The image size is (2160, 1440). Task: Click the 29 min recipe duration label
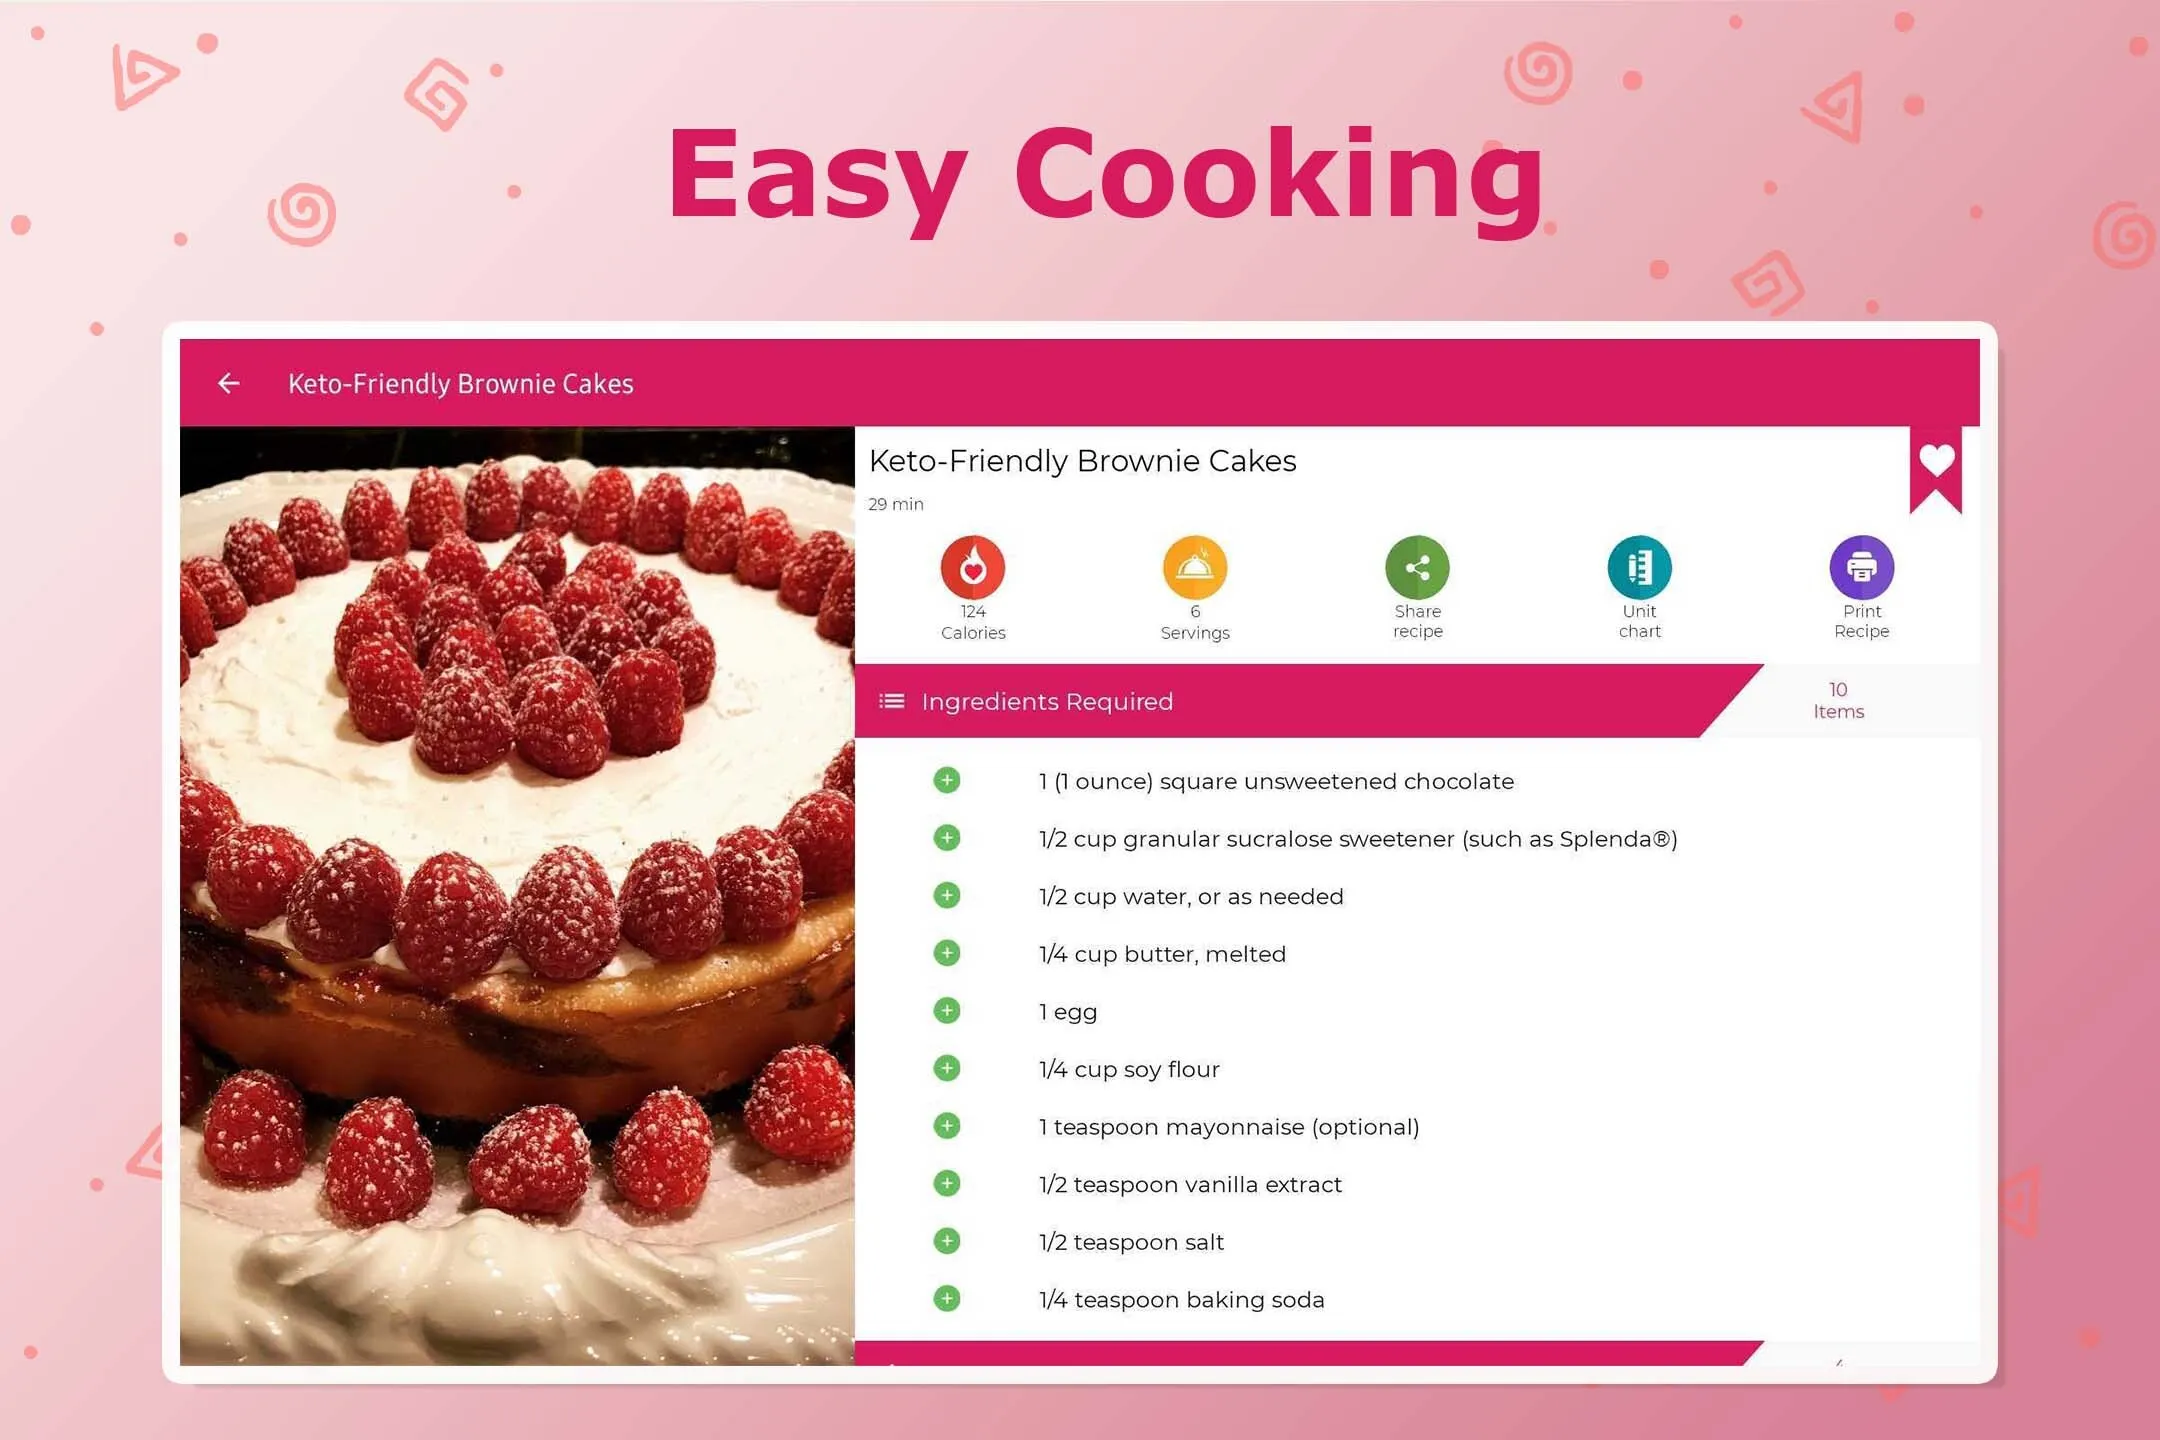coord(897,503)
